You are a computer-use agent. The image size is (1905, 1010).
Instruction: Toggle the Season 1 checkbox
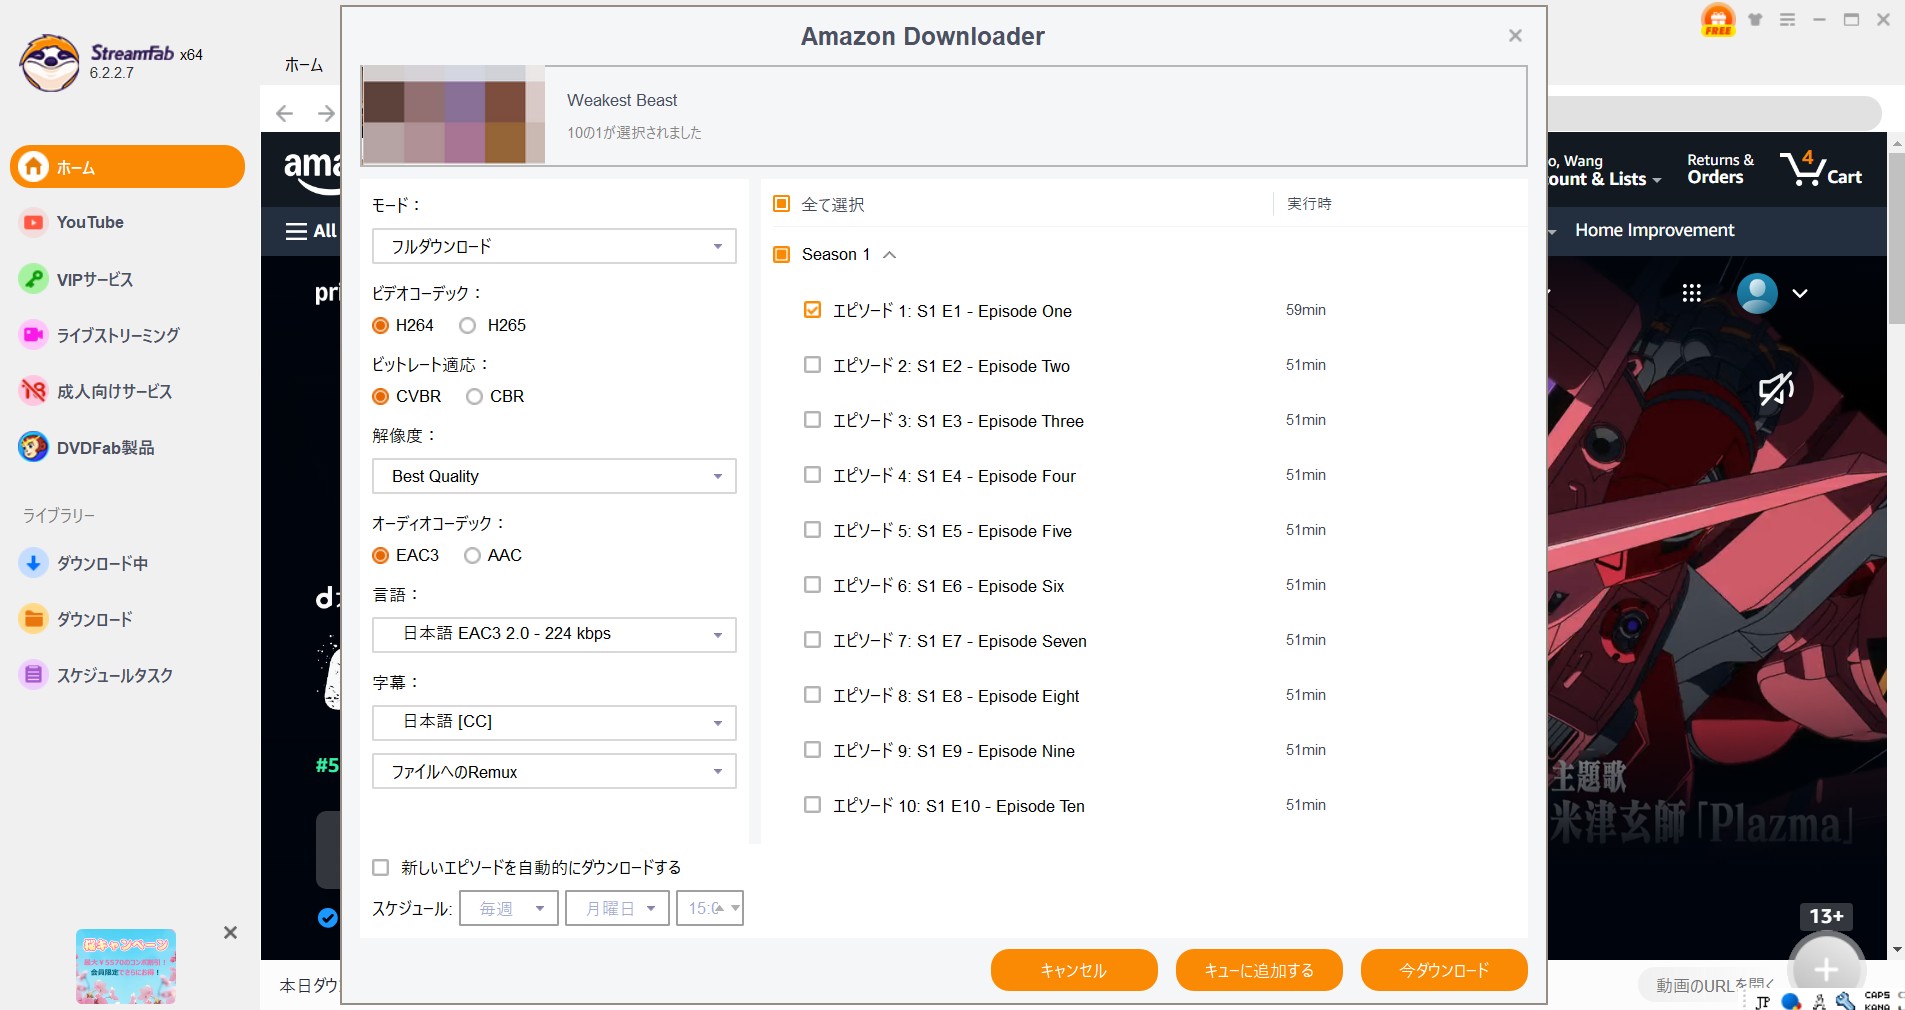(x=782, y=254)
